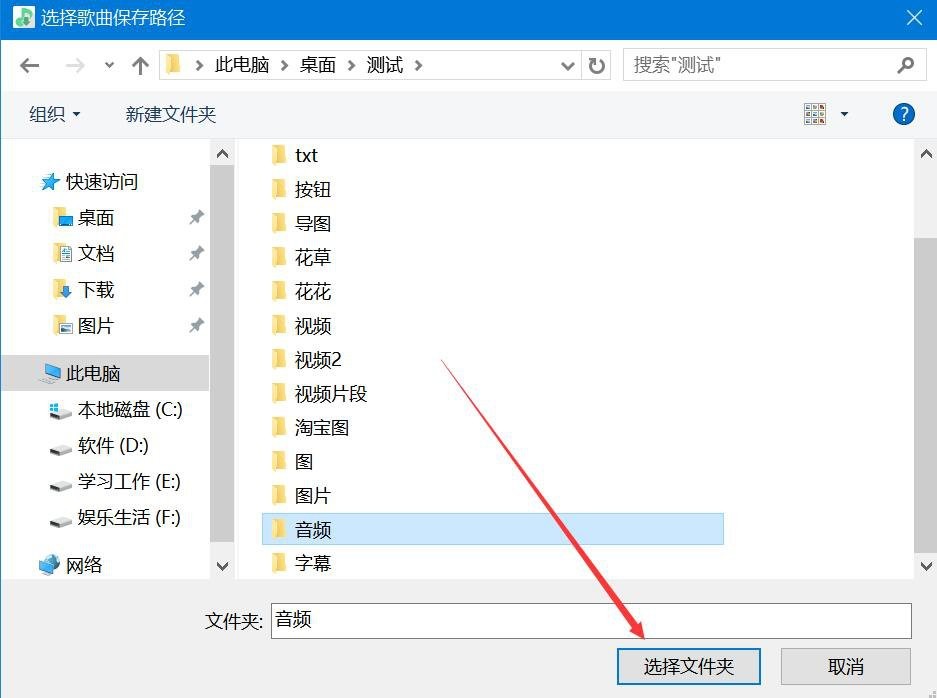
Task: Select the 视频片段 folder
Action: (330, 394)
